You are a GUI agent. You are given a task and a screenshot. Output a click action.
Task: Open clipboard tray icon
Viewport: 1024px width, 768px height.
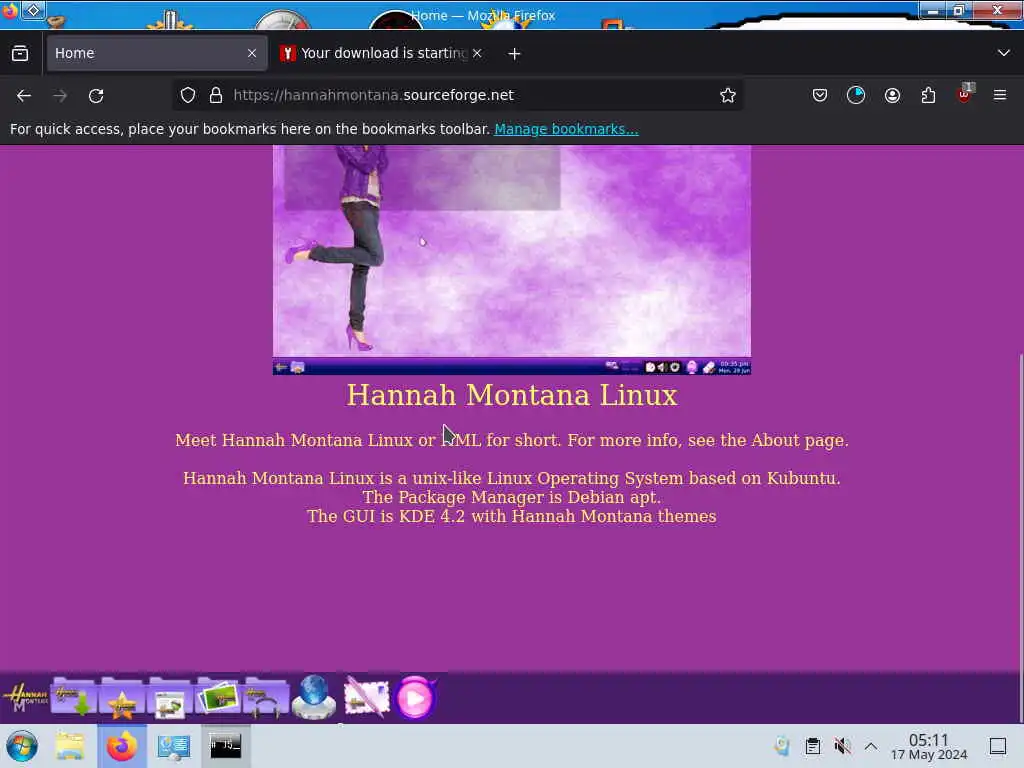tap(812, 746)
